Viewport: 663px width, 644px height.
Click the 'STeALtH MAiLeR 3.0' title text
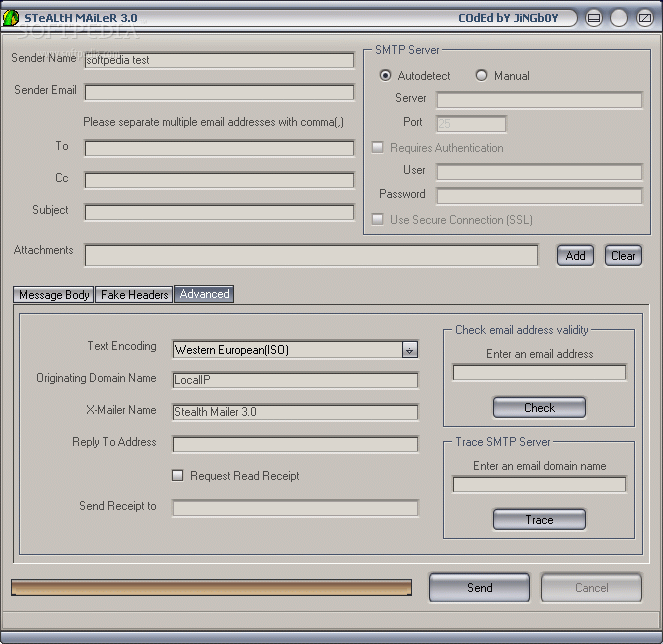(x=81, y=18)
